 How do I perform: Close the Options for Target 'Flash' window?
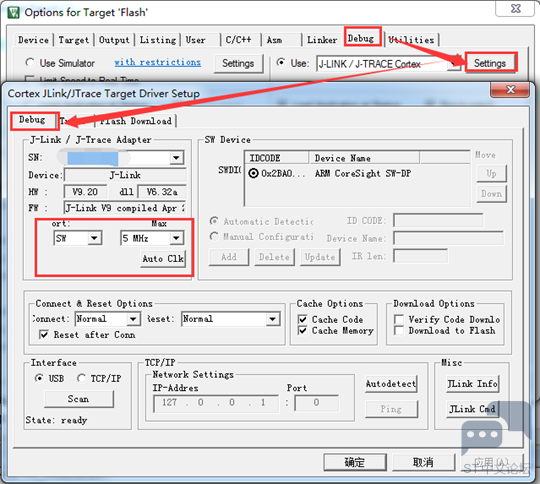tap(515, 8)
